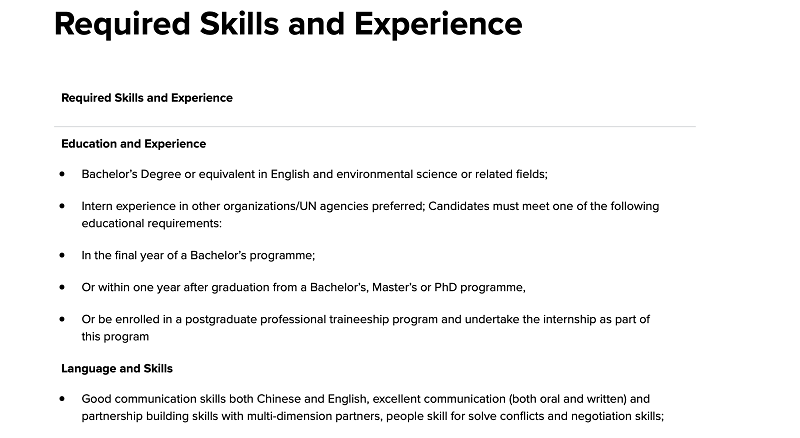Click the large "Required Skills and Experience" page title

click(288, 25)
